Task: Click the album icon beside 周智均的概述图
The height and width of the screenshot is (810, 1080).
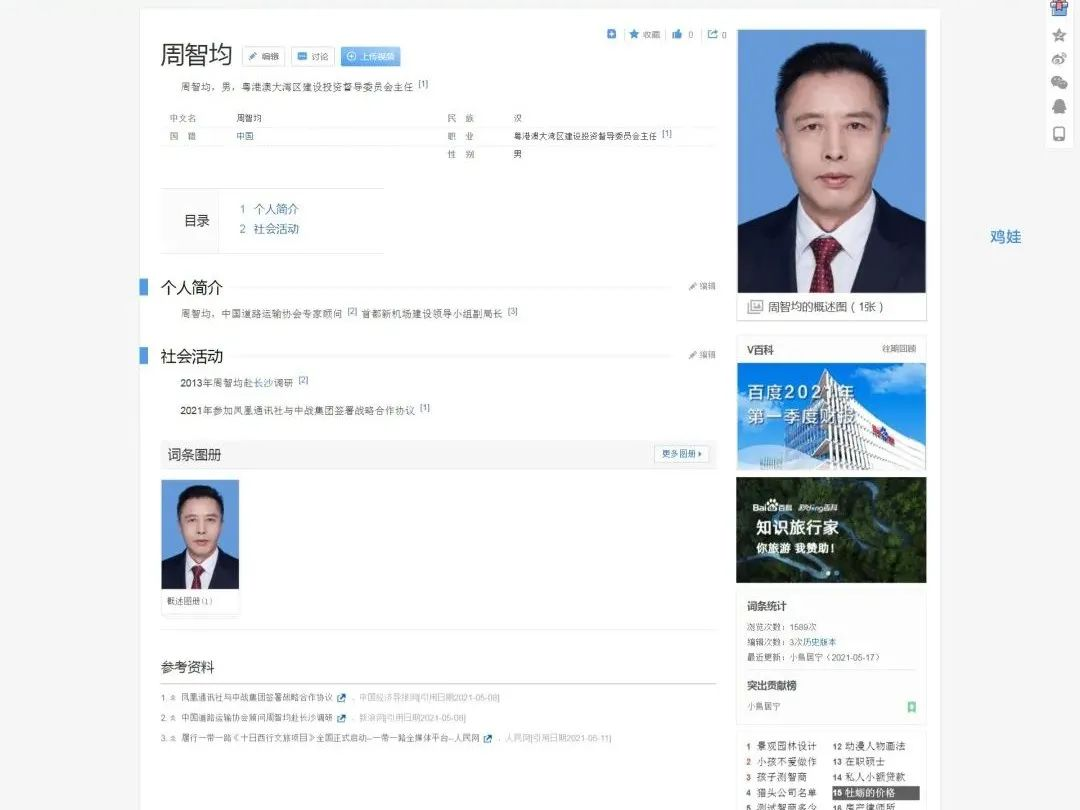Action: (x=755, y=307)
